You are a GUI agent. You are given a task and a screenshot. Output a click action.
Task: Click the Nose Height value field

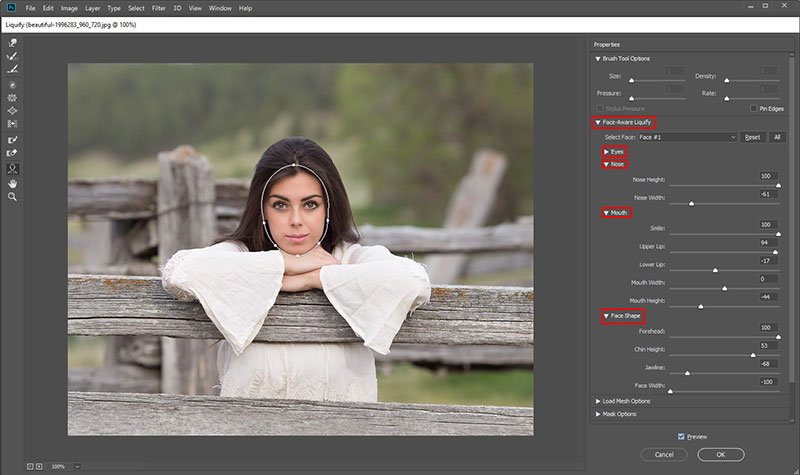pyautogui.click(x=769, y=176)
